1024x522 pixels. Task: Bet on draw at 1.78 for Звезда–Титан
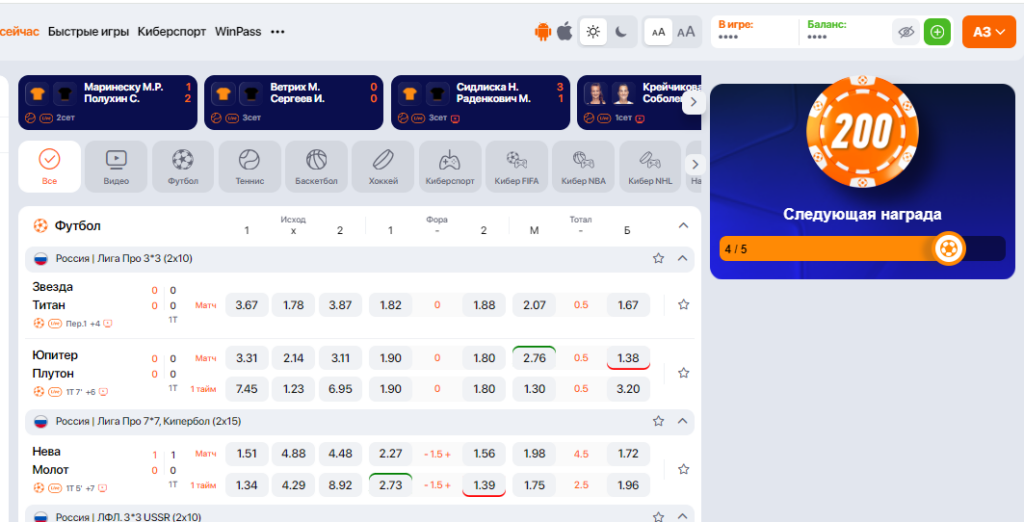pyautogui.click(x=293, y=305)
